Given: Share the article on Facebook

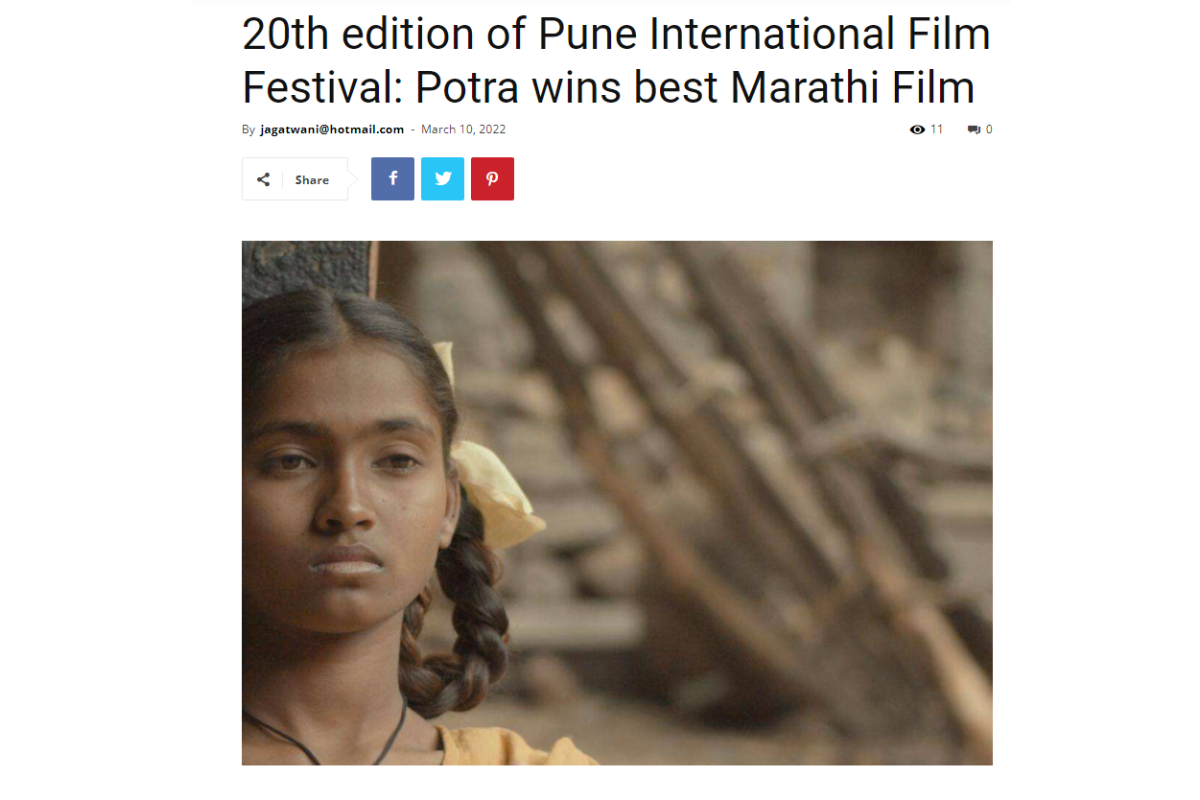Looking at the screenshot, I should (392, 179).
